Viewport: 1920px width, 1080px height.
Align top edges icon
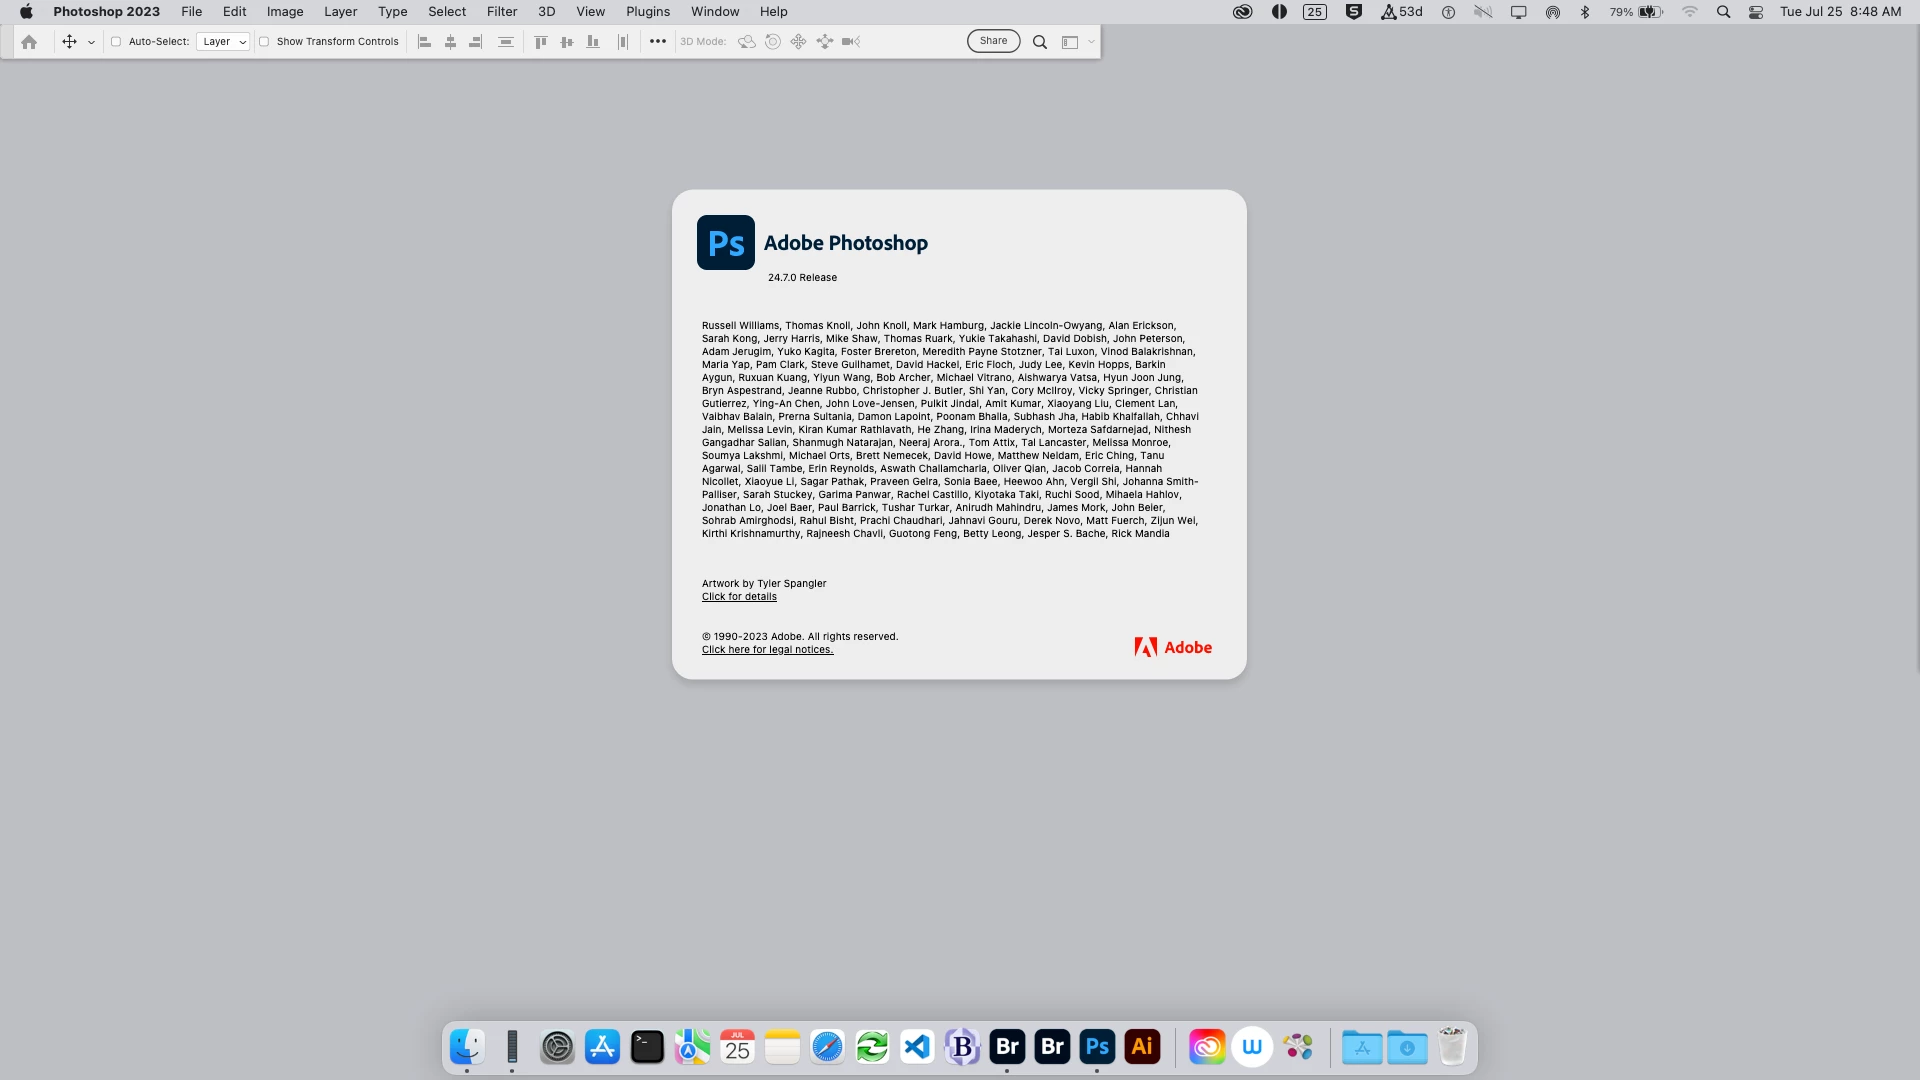pos(540,42)
